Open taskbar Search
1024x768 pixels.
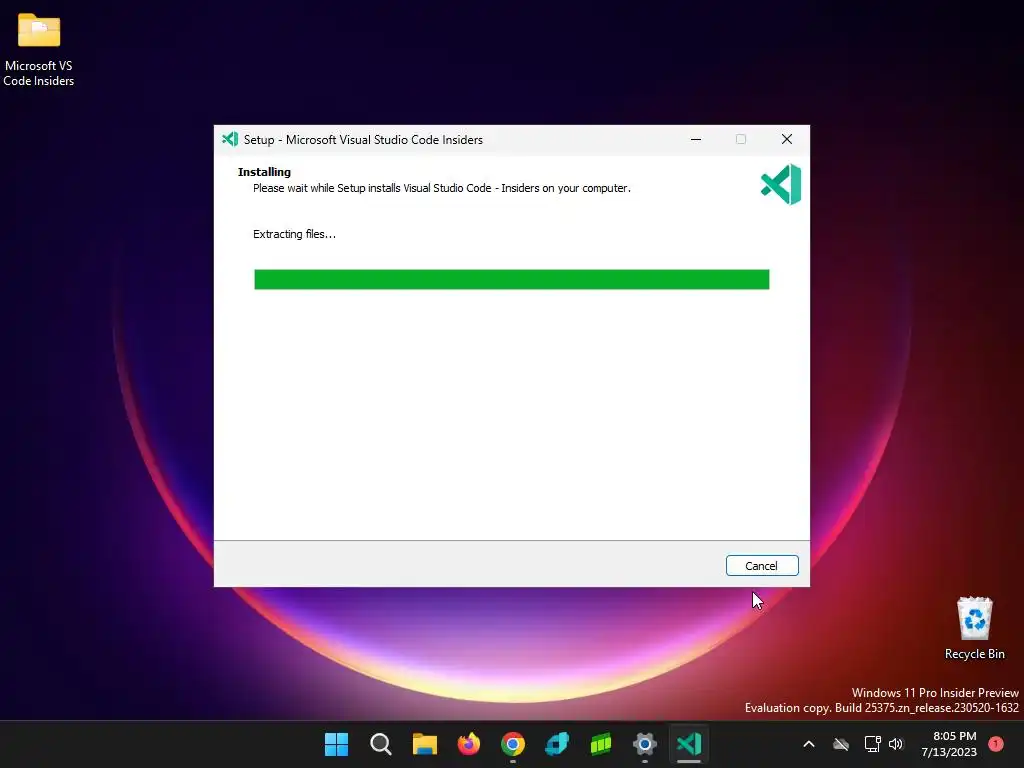click(x=381, y=744)
